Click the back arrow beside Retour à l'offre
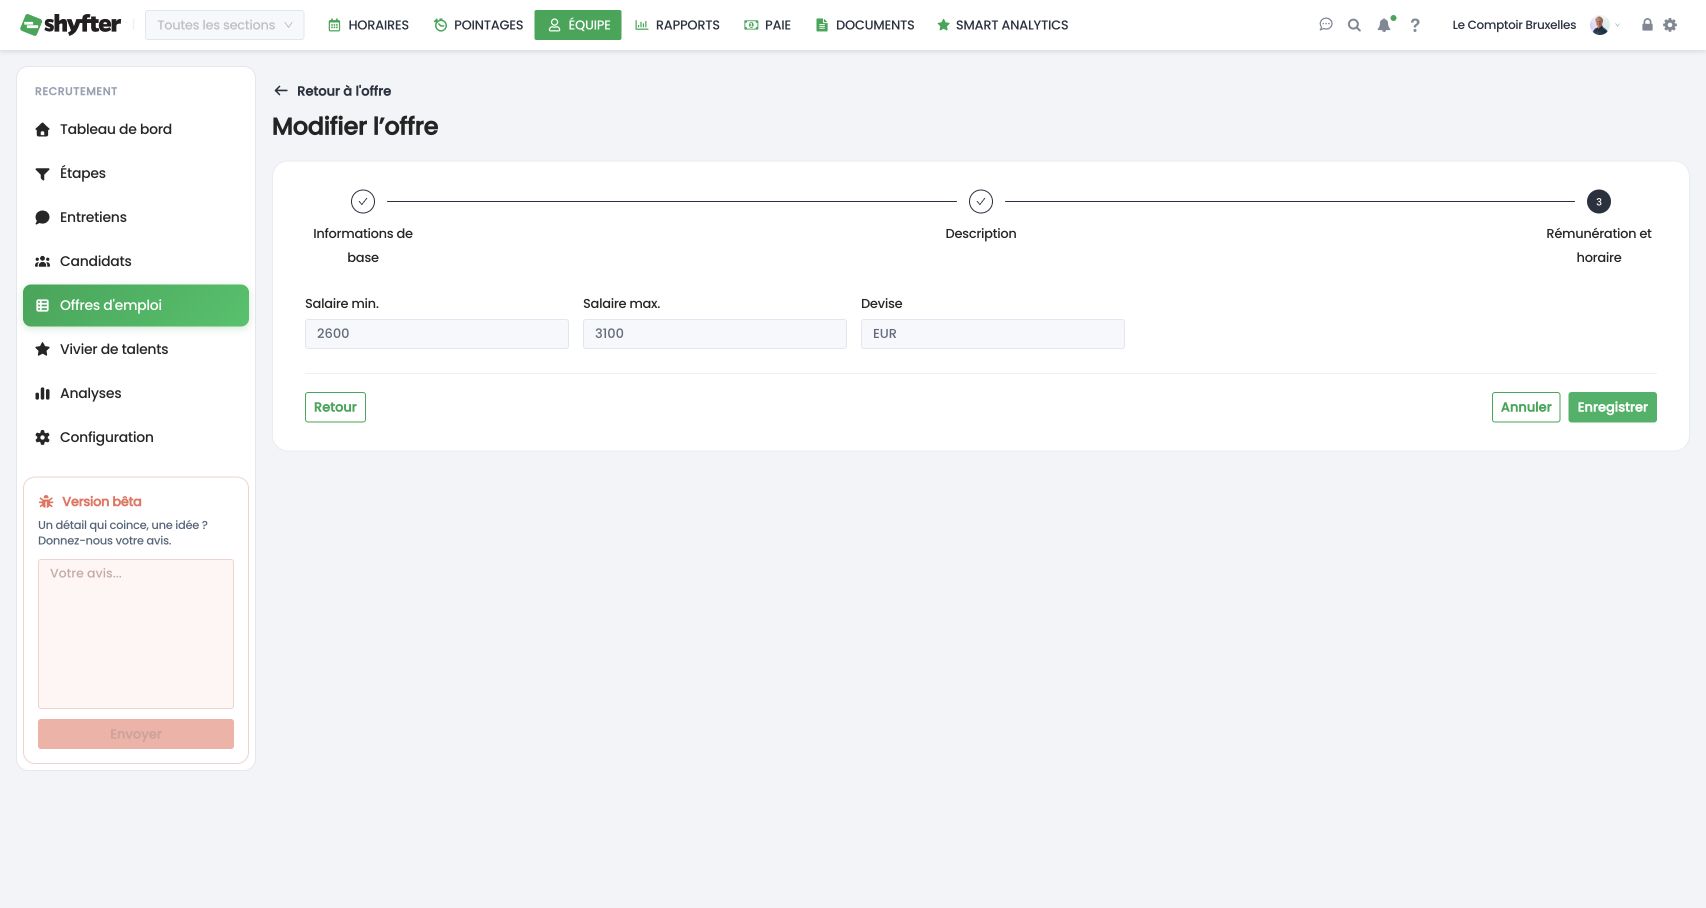 tap(281, 91)
